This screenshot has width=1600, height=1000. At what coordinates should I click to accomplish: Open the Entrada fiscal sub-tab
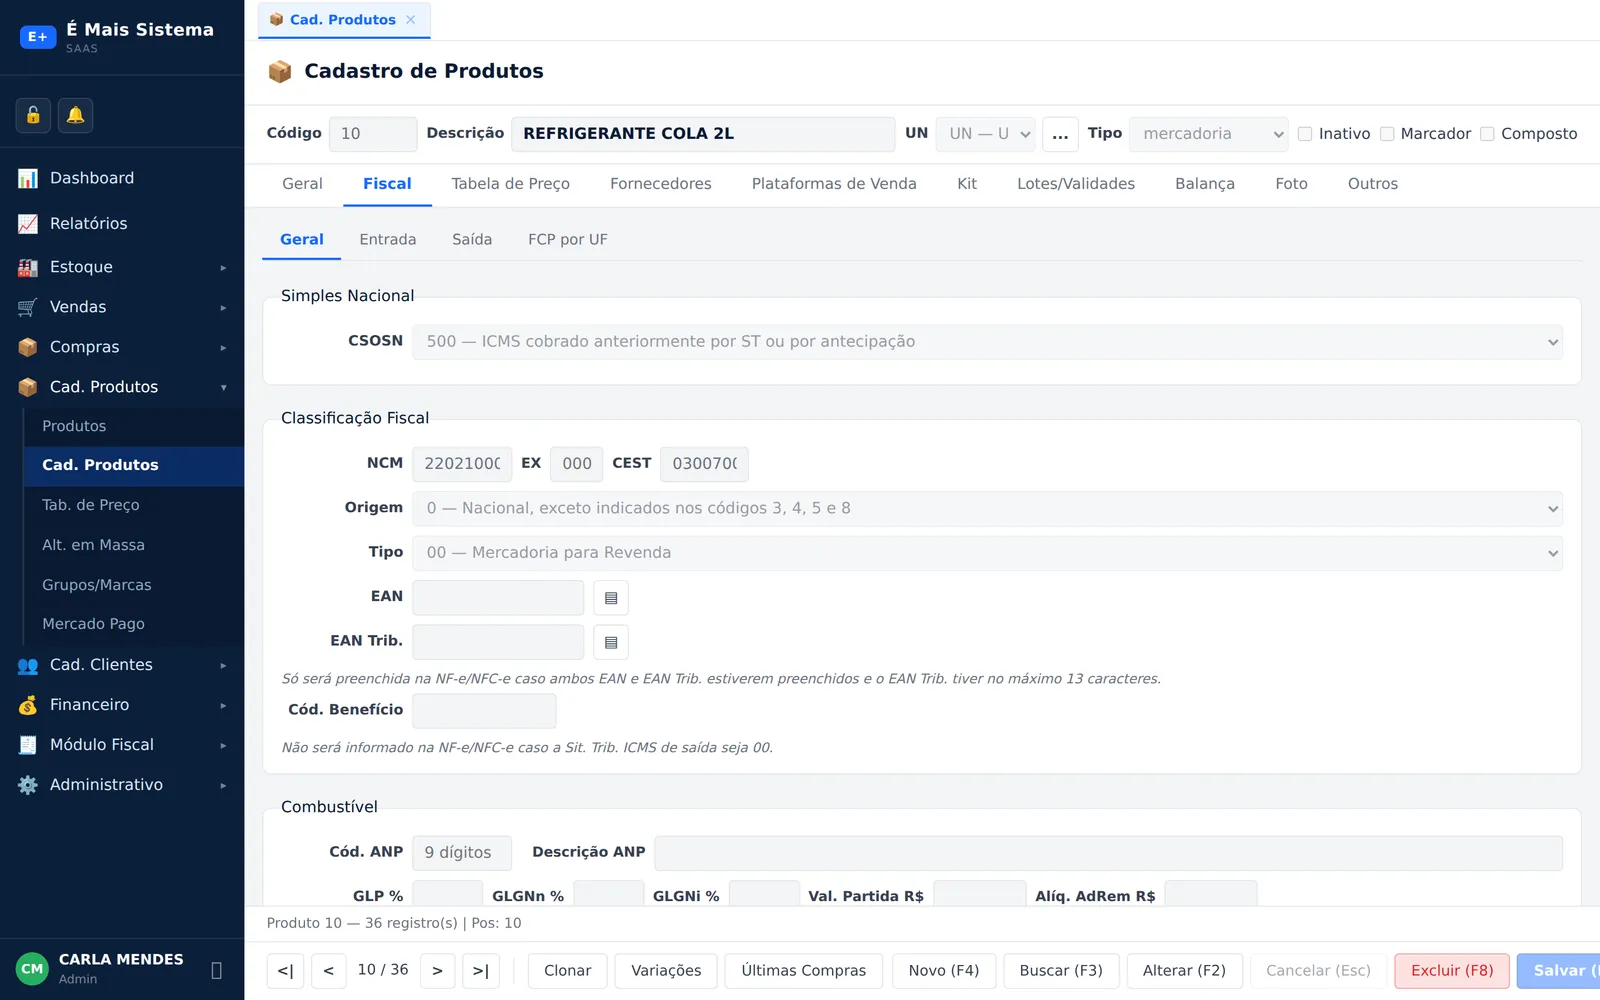388,240
